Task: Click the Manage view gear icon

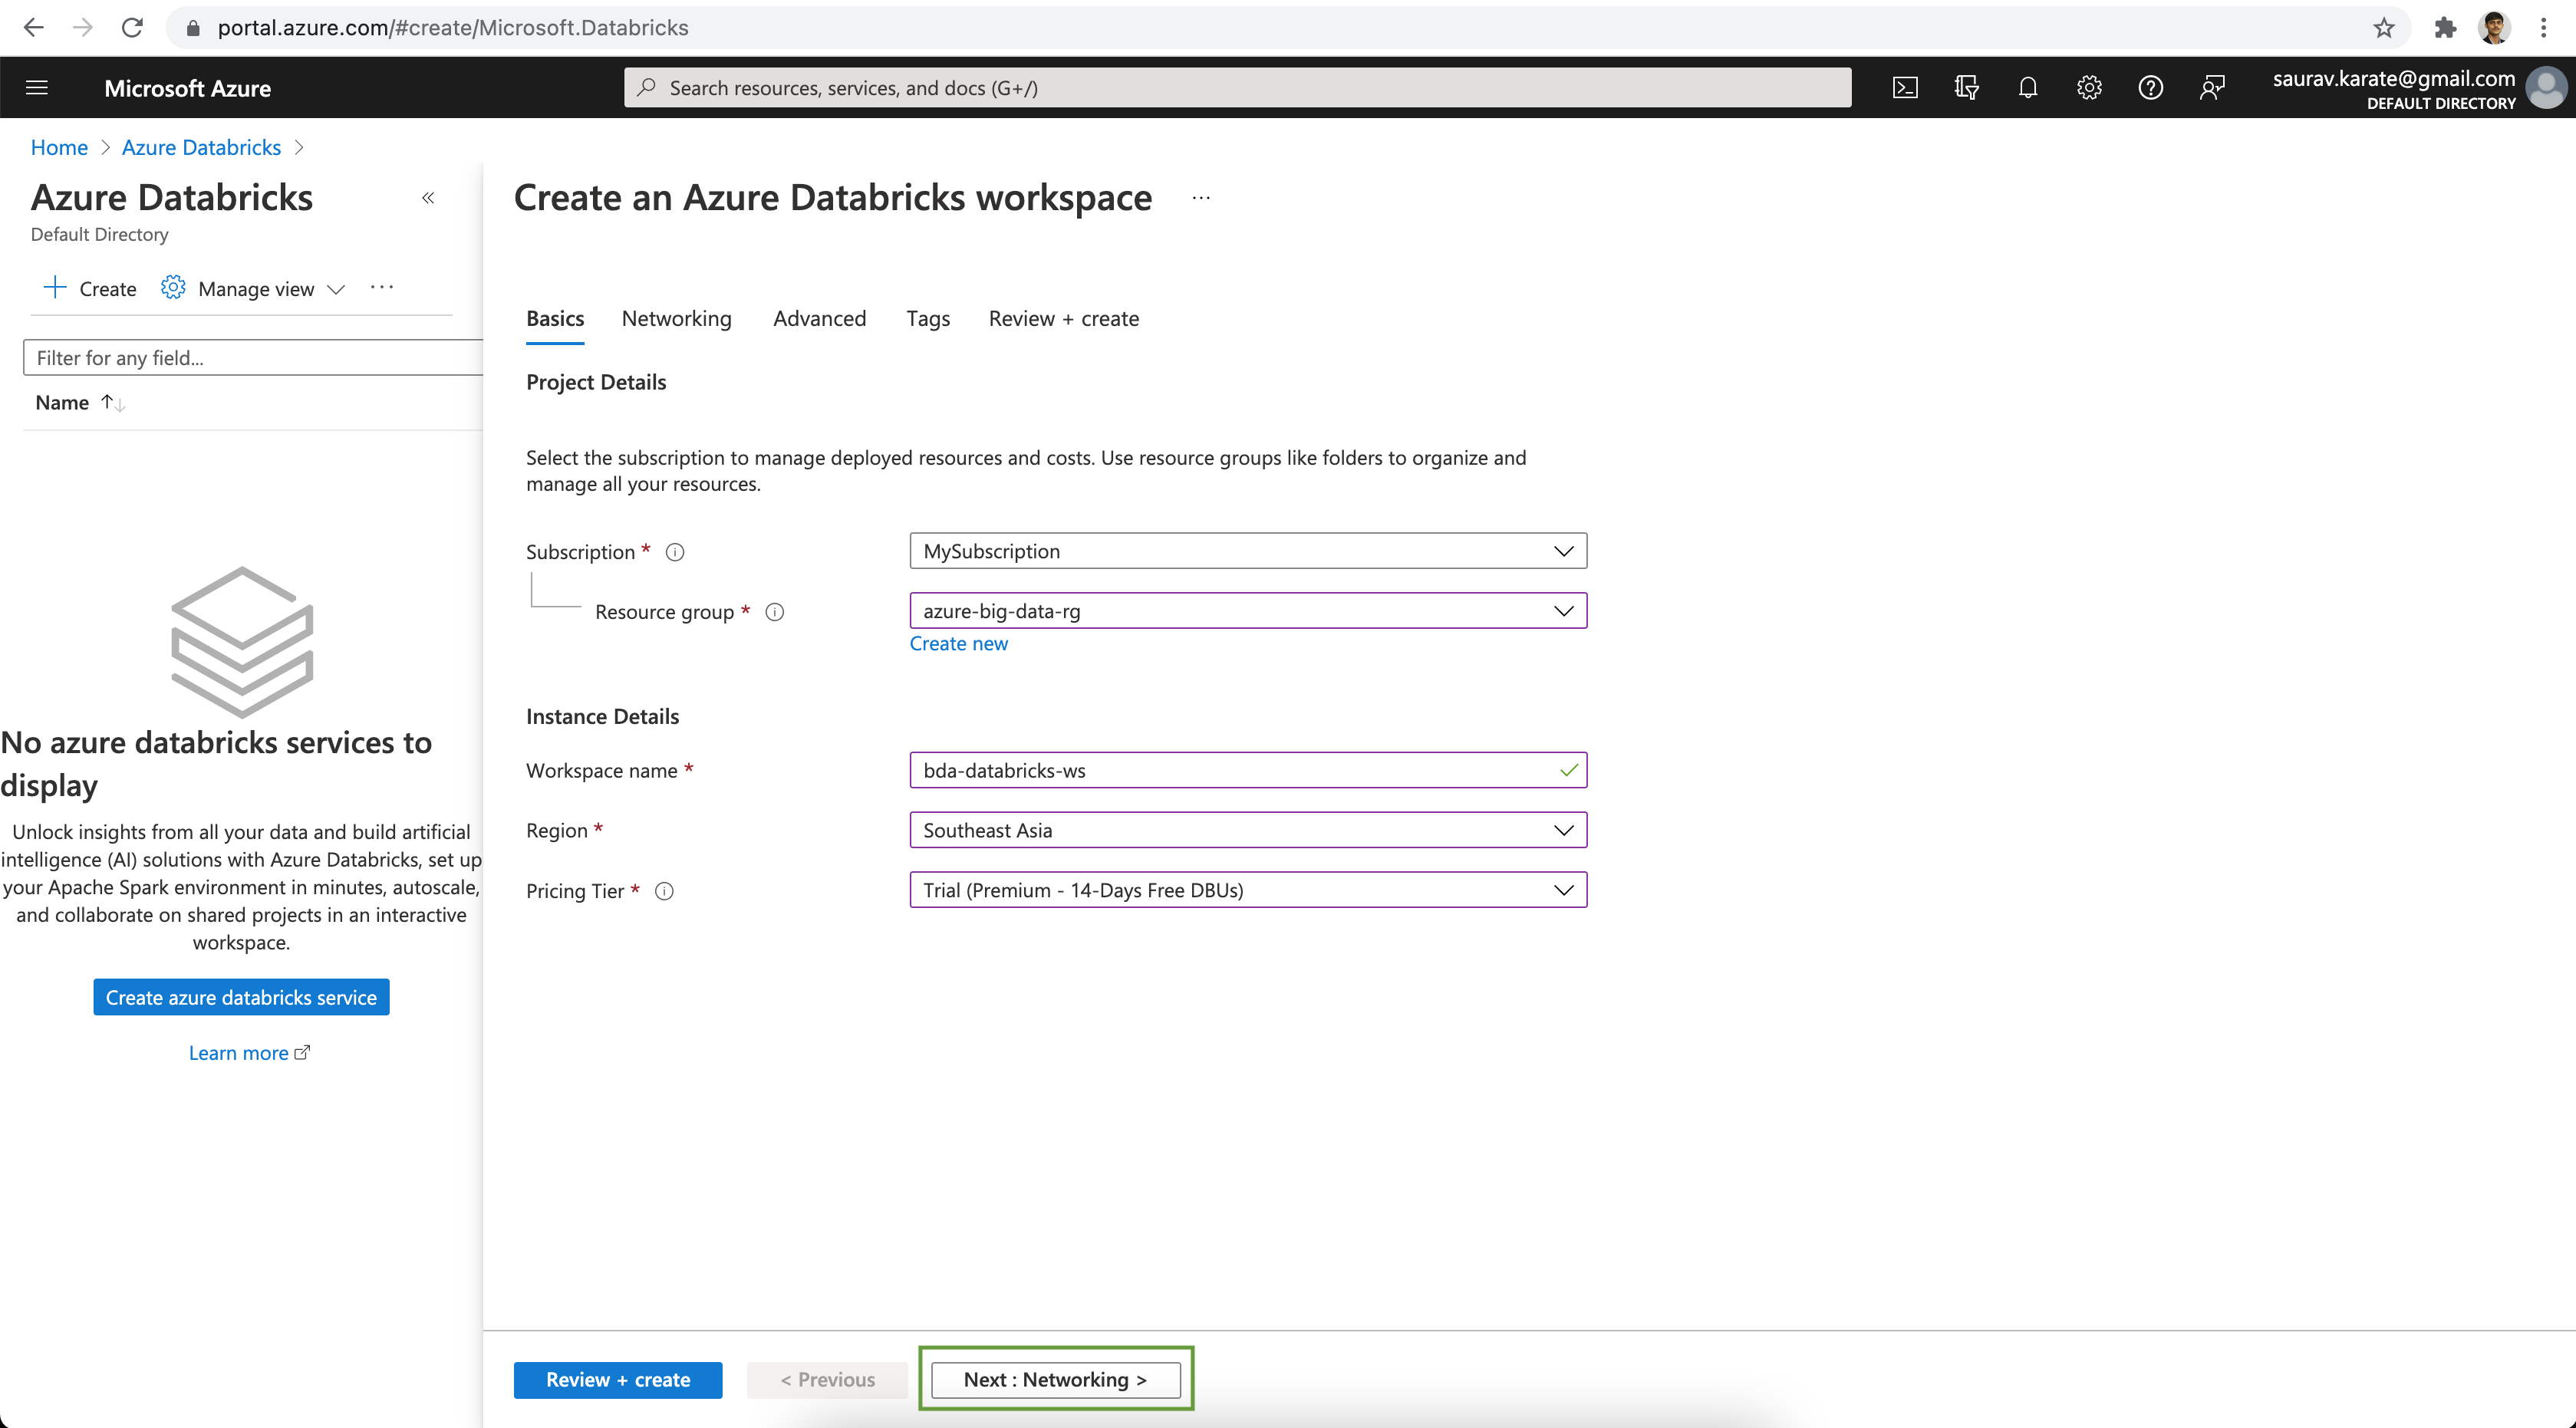Action: 173,288
